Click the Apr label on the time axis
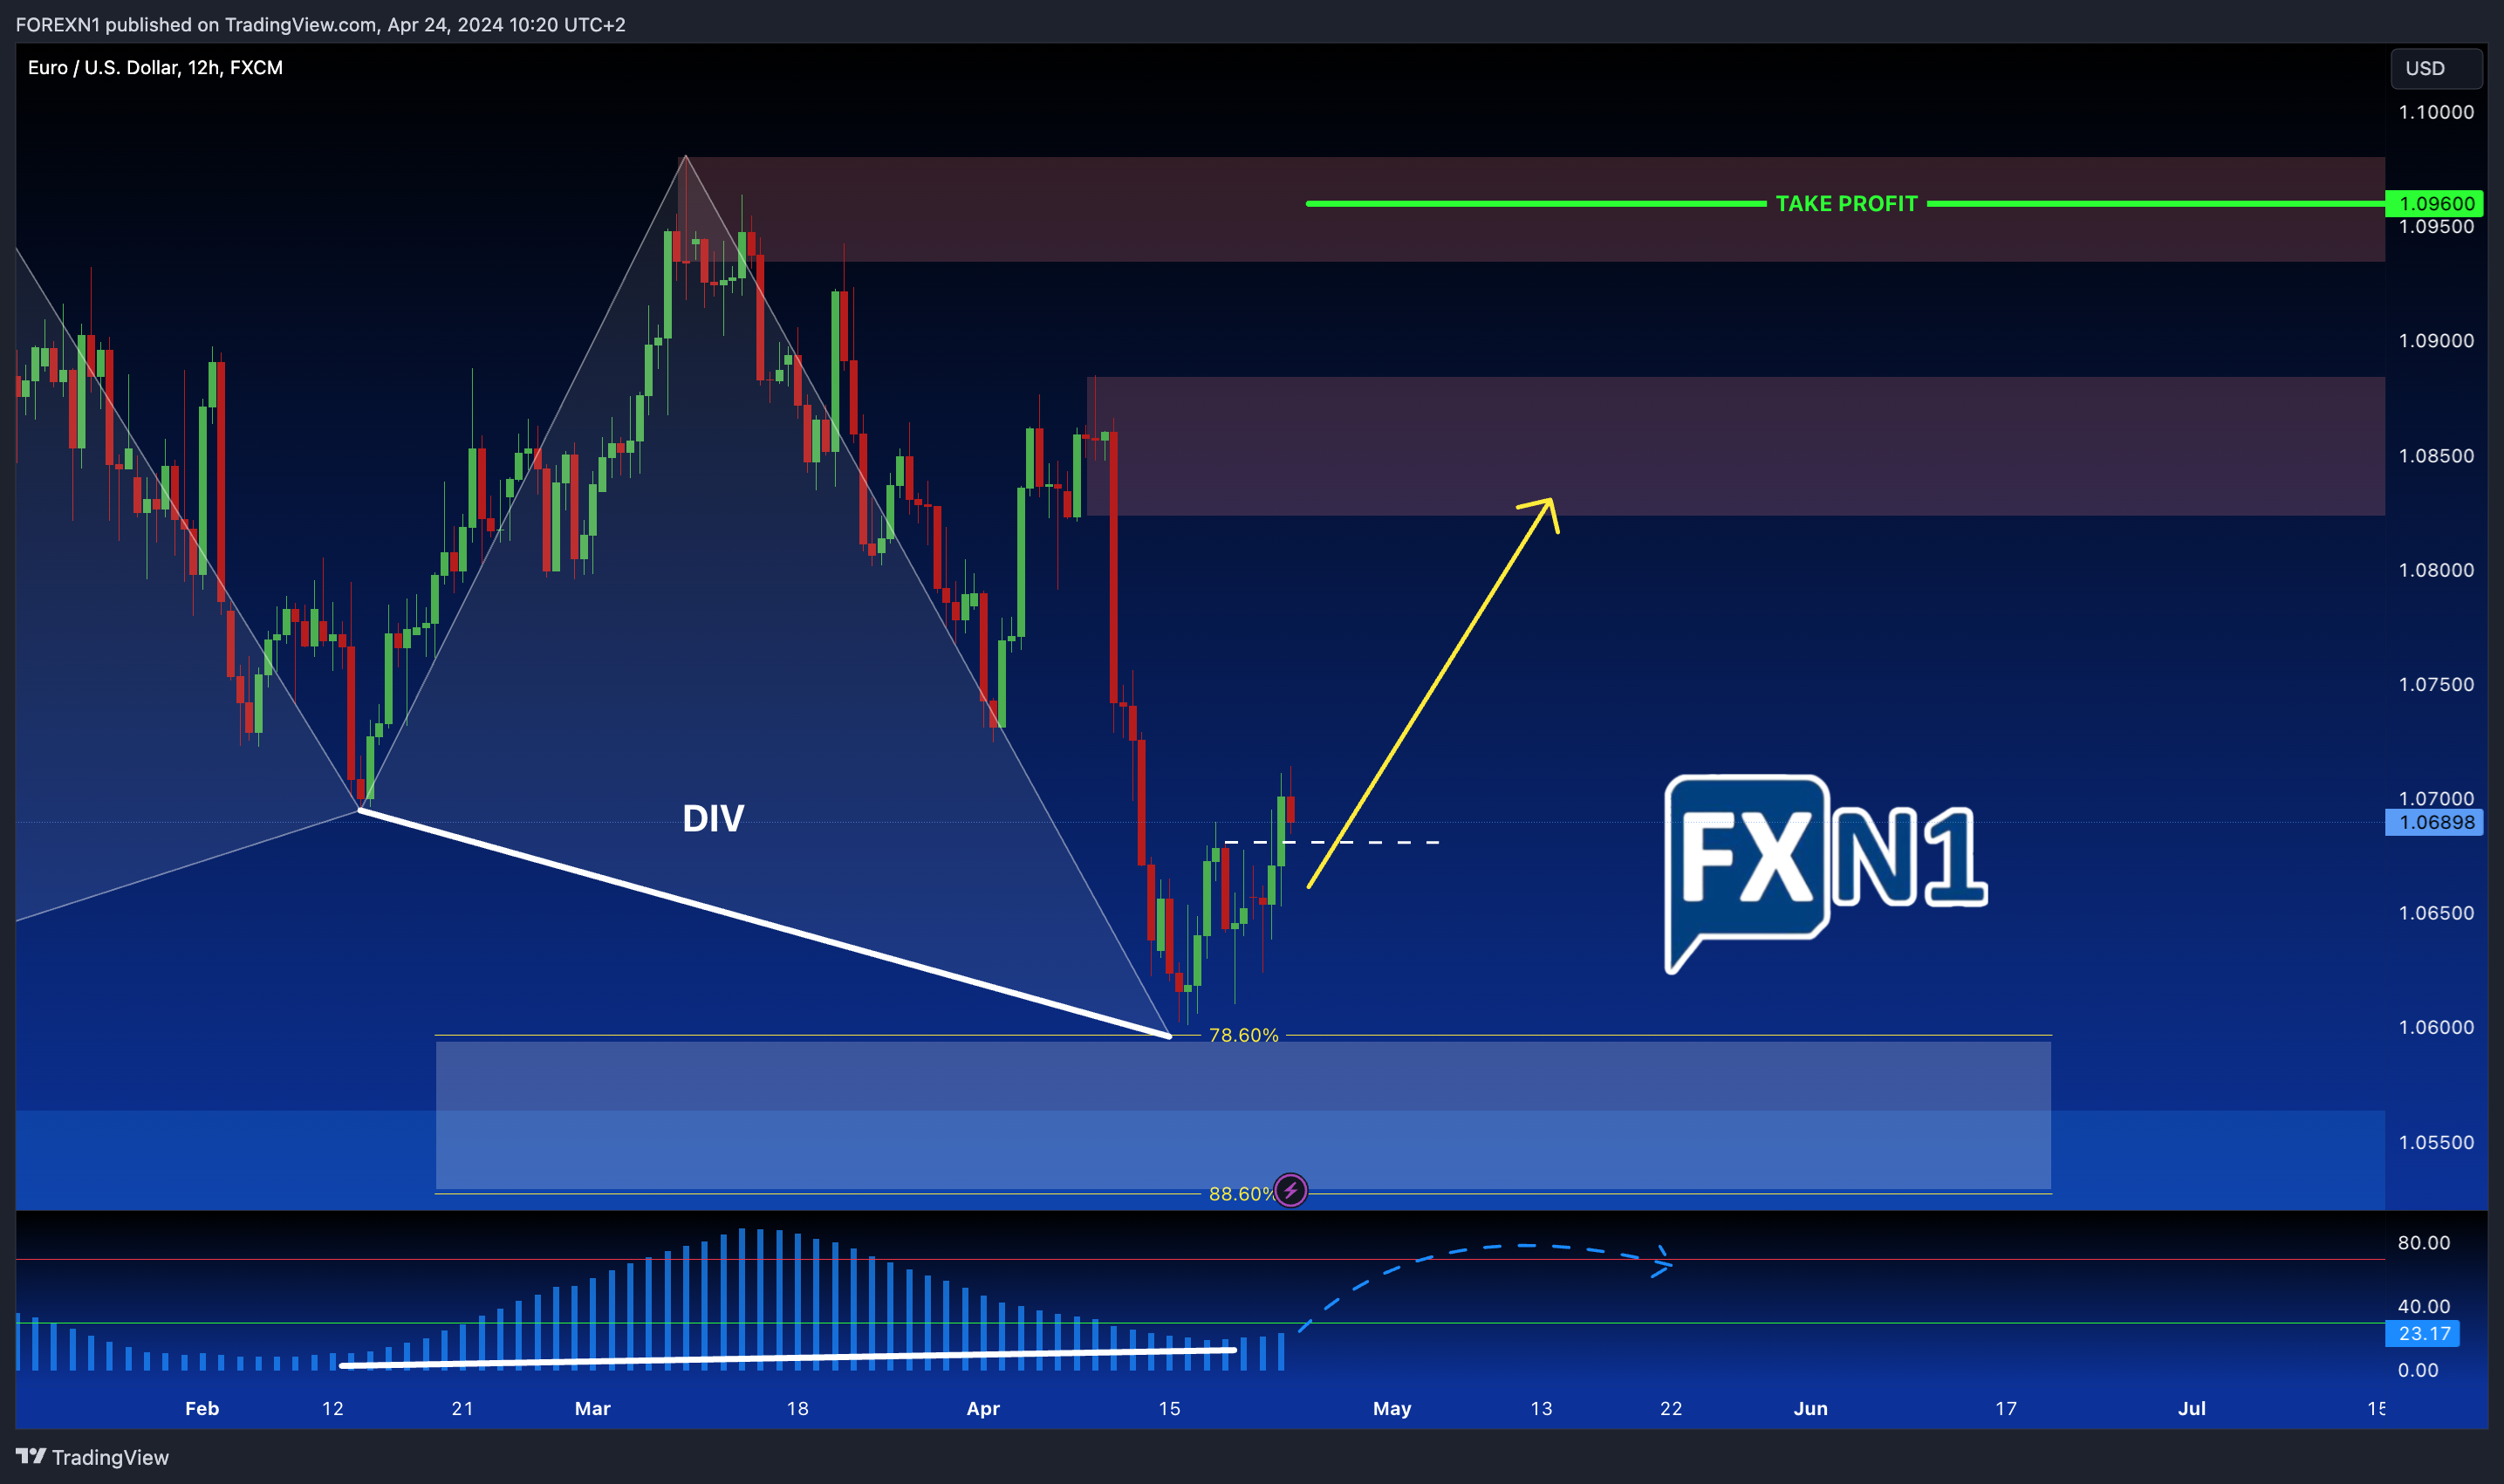 [x=983, y=1408]
